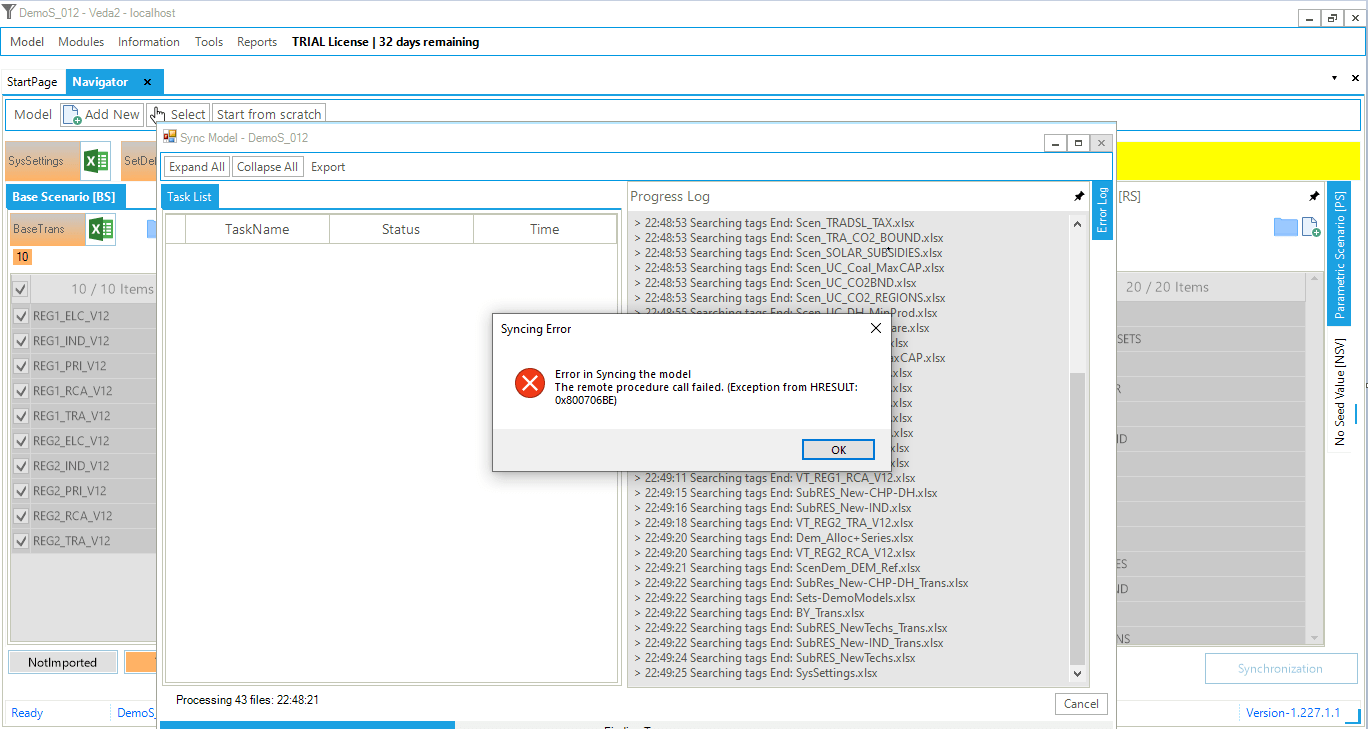Create new scenario with the add-document icon
This screenshot has width=1368, height=729.
pos(1311,227)
